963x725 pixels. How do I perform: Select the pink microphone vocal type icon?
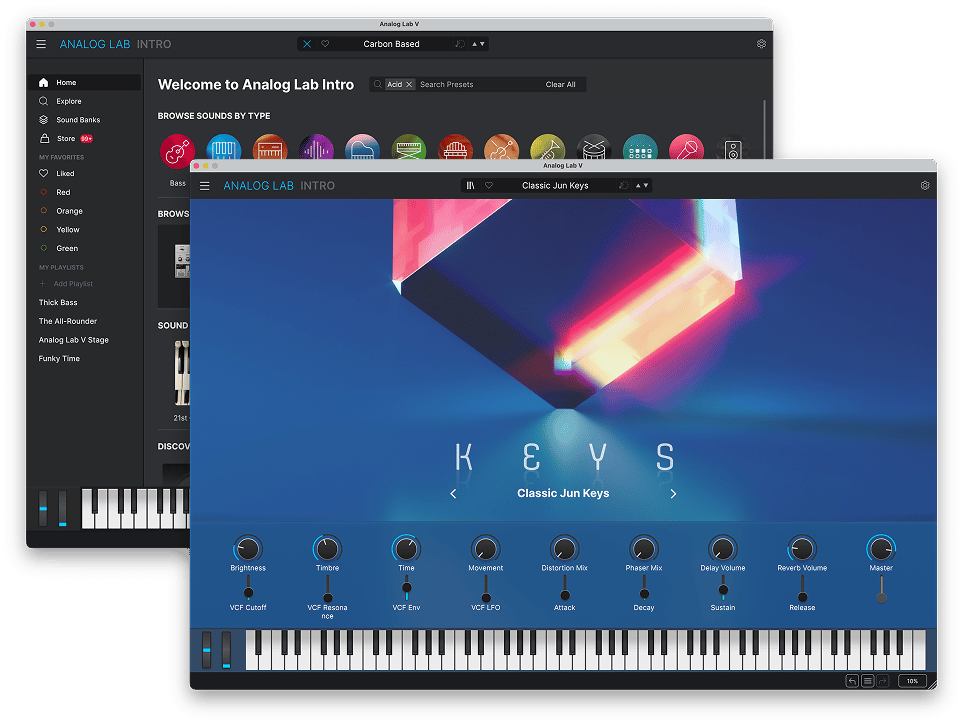[686, 151]
